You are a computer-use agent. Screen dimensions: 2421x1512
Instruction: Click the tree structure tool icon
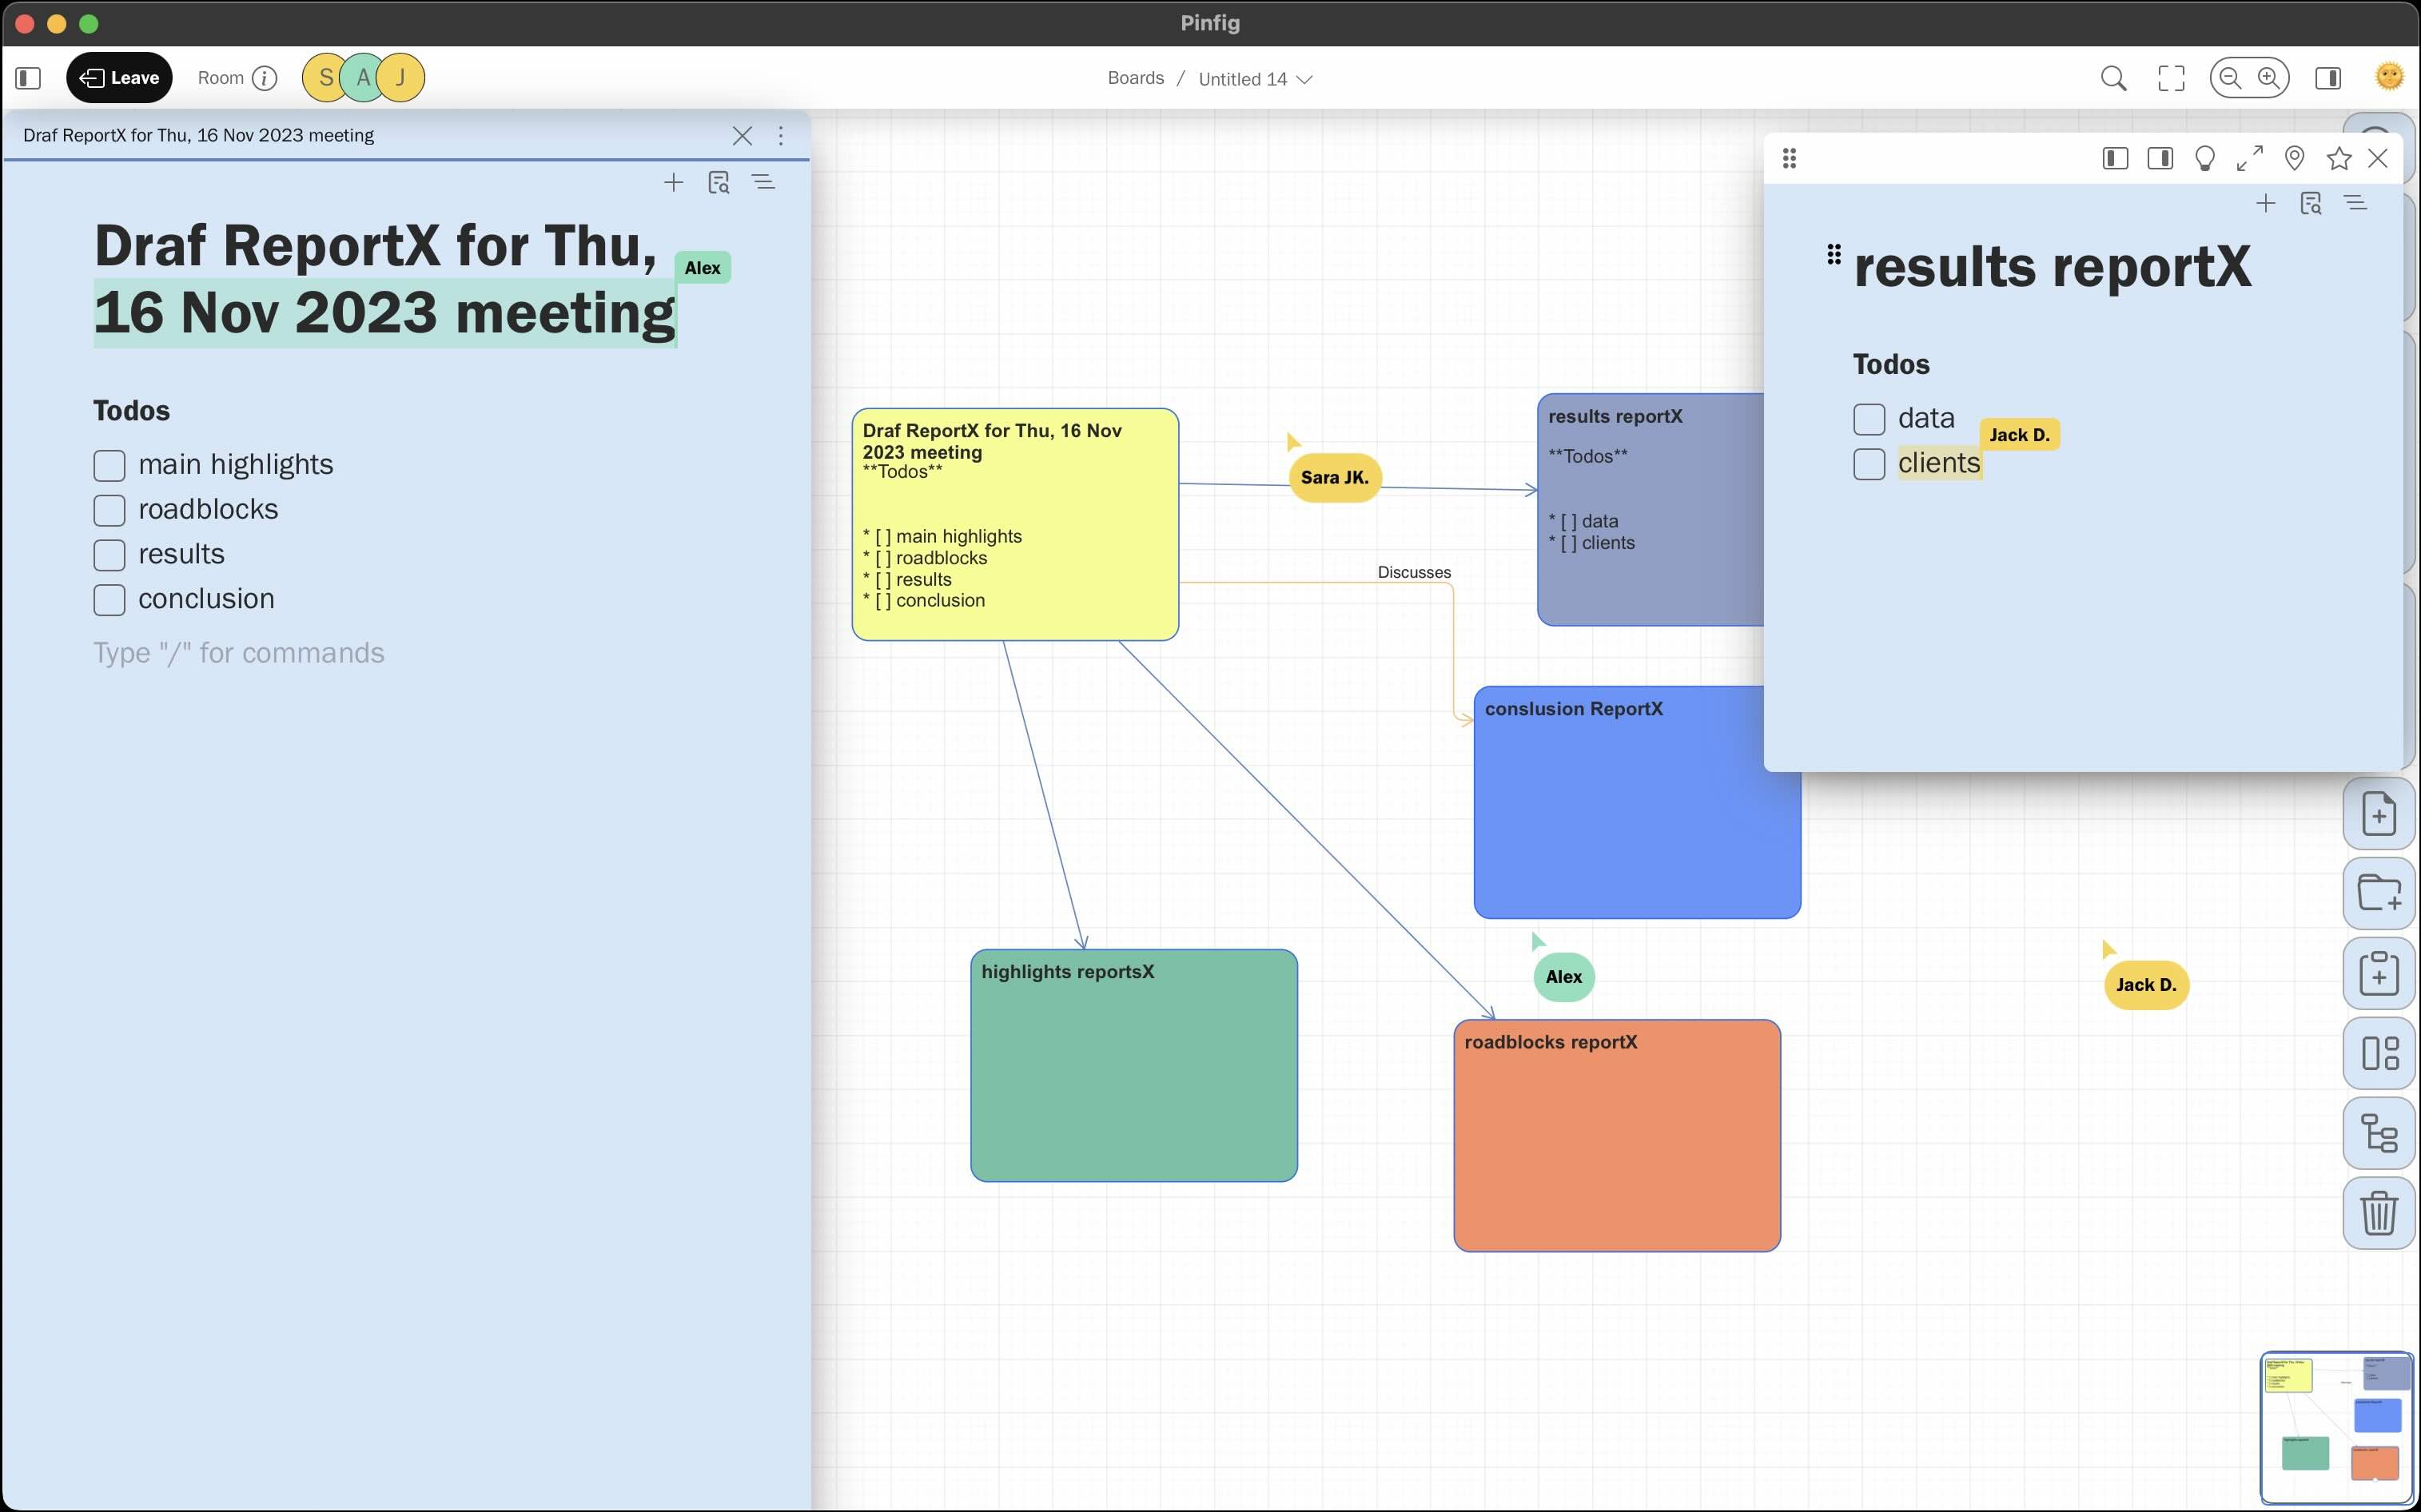pos(2378,1133)
